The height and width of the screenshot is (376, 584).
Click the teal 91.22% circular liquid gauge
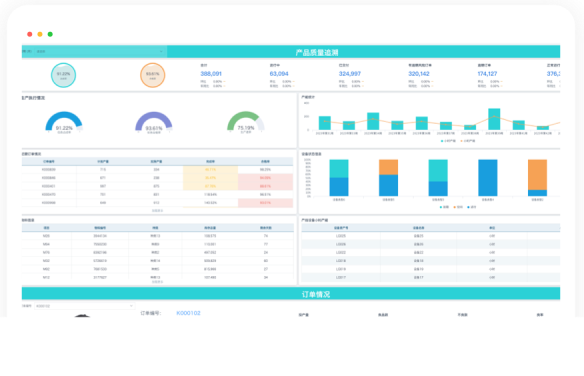pos(63,75)
